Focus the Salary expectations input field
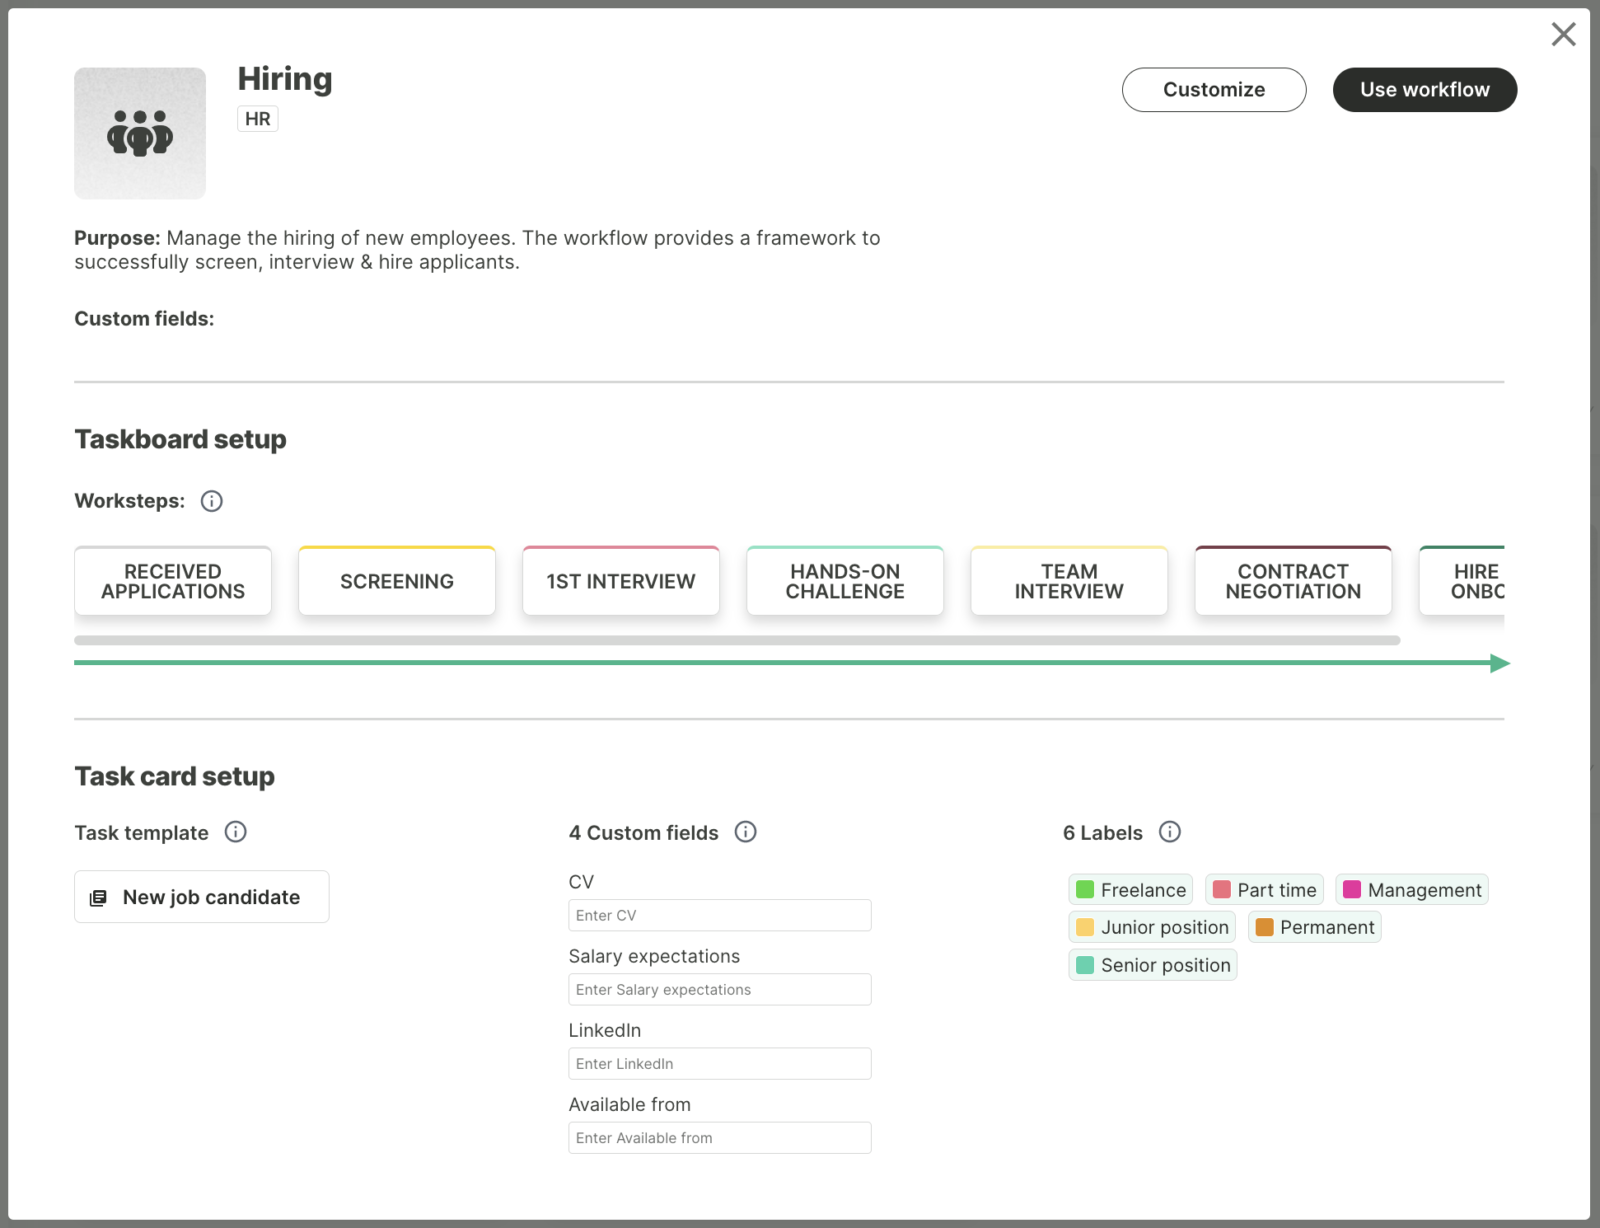The width and height of the screenshot is (1600, 1228). pos(719,989)
